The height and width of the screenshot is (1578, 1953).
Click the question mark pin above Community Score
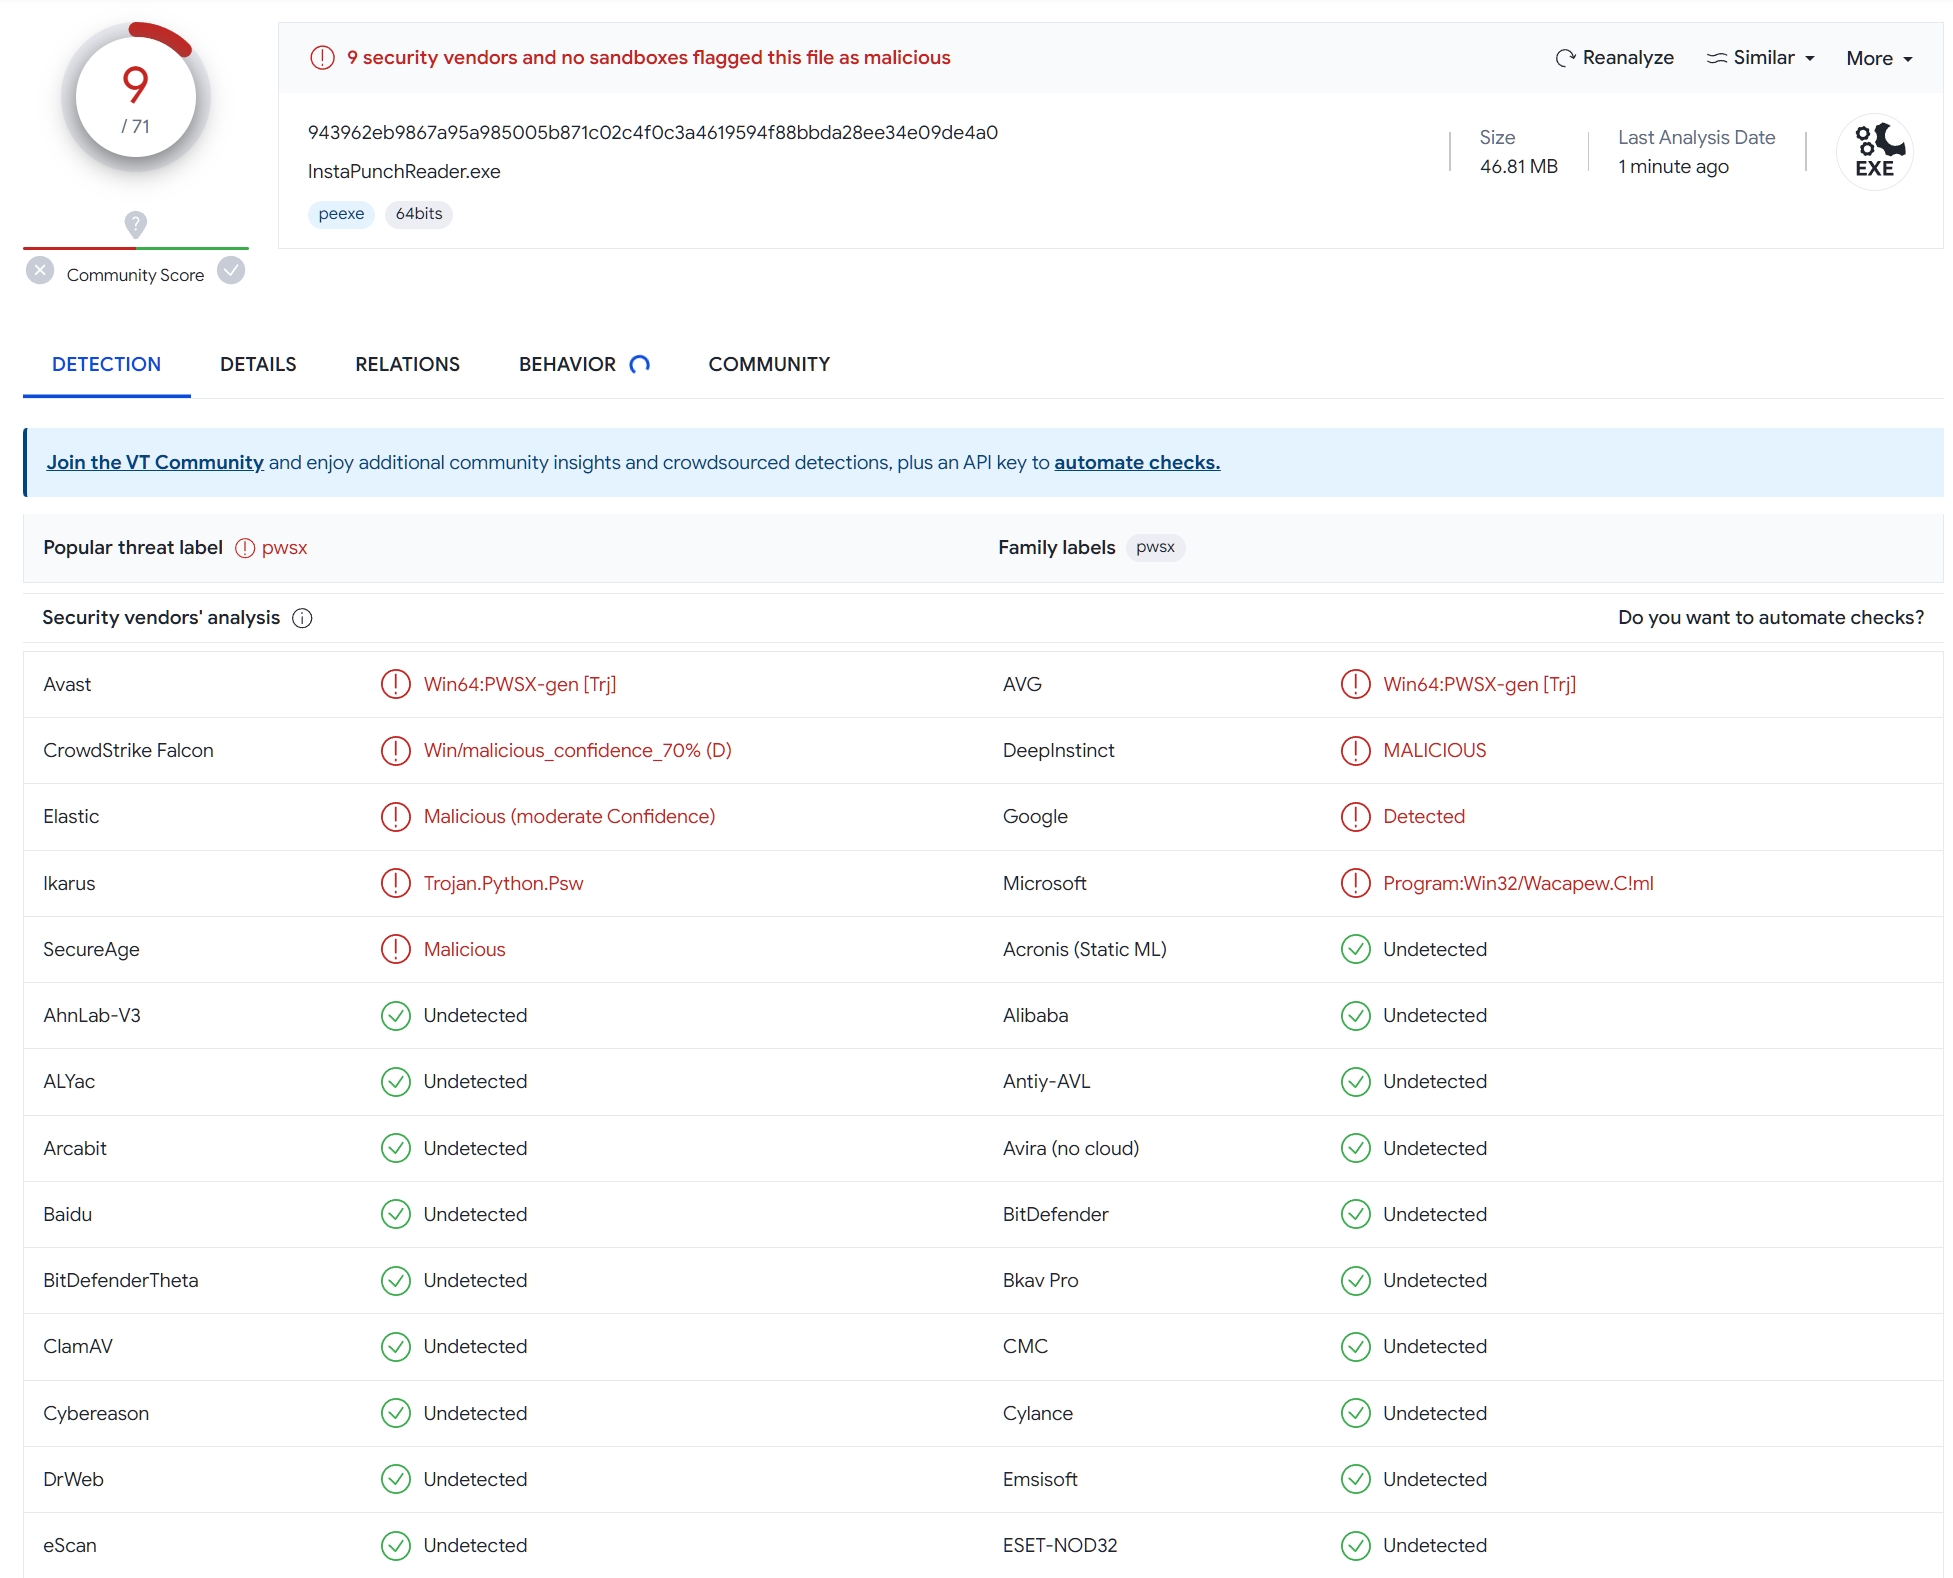(136, 223)
